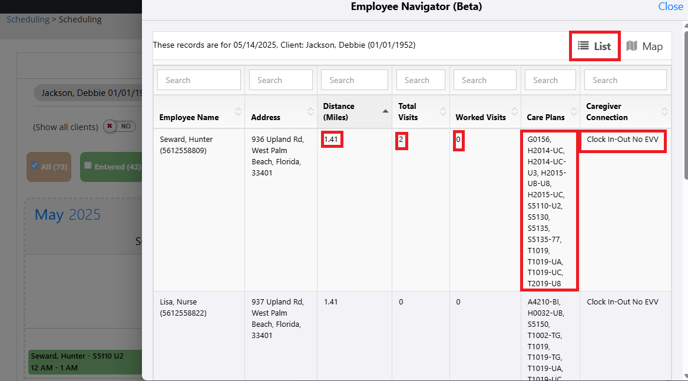The image size is (688, 381).
Task: Click the Map view icon
Action: pyautogui.click(x=631, y=46)
